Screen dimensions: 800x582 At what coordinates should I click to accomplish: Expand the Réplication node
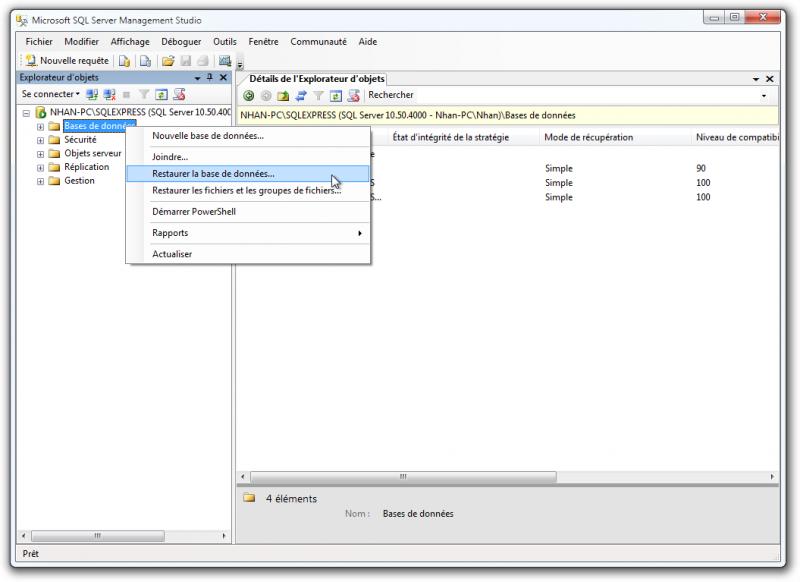click(40, 167)
